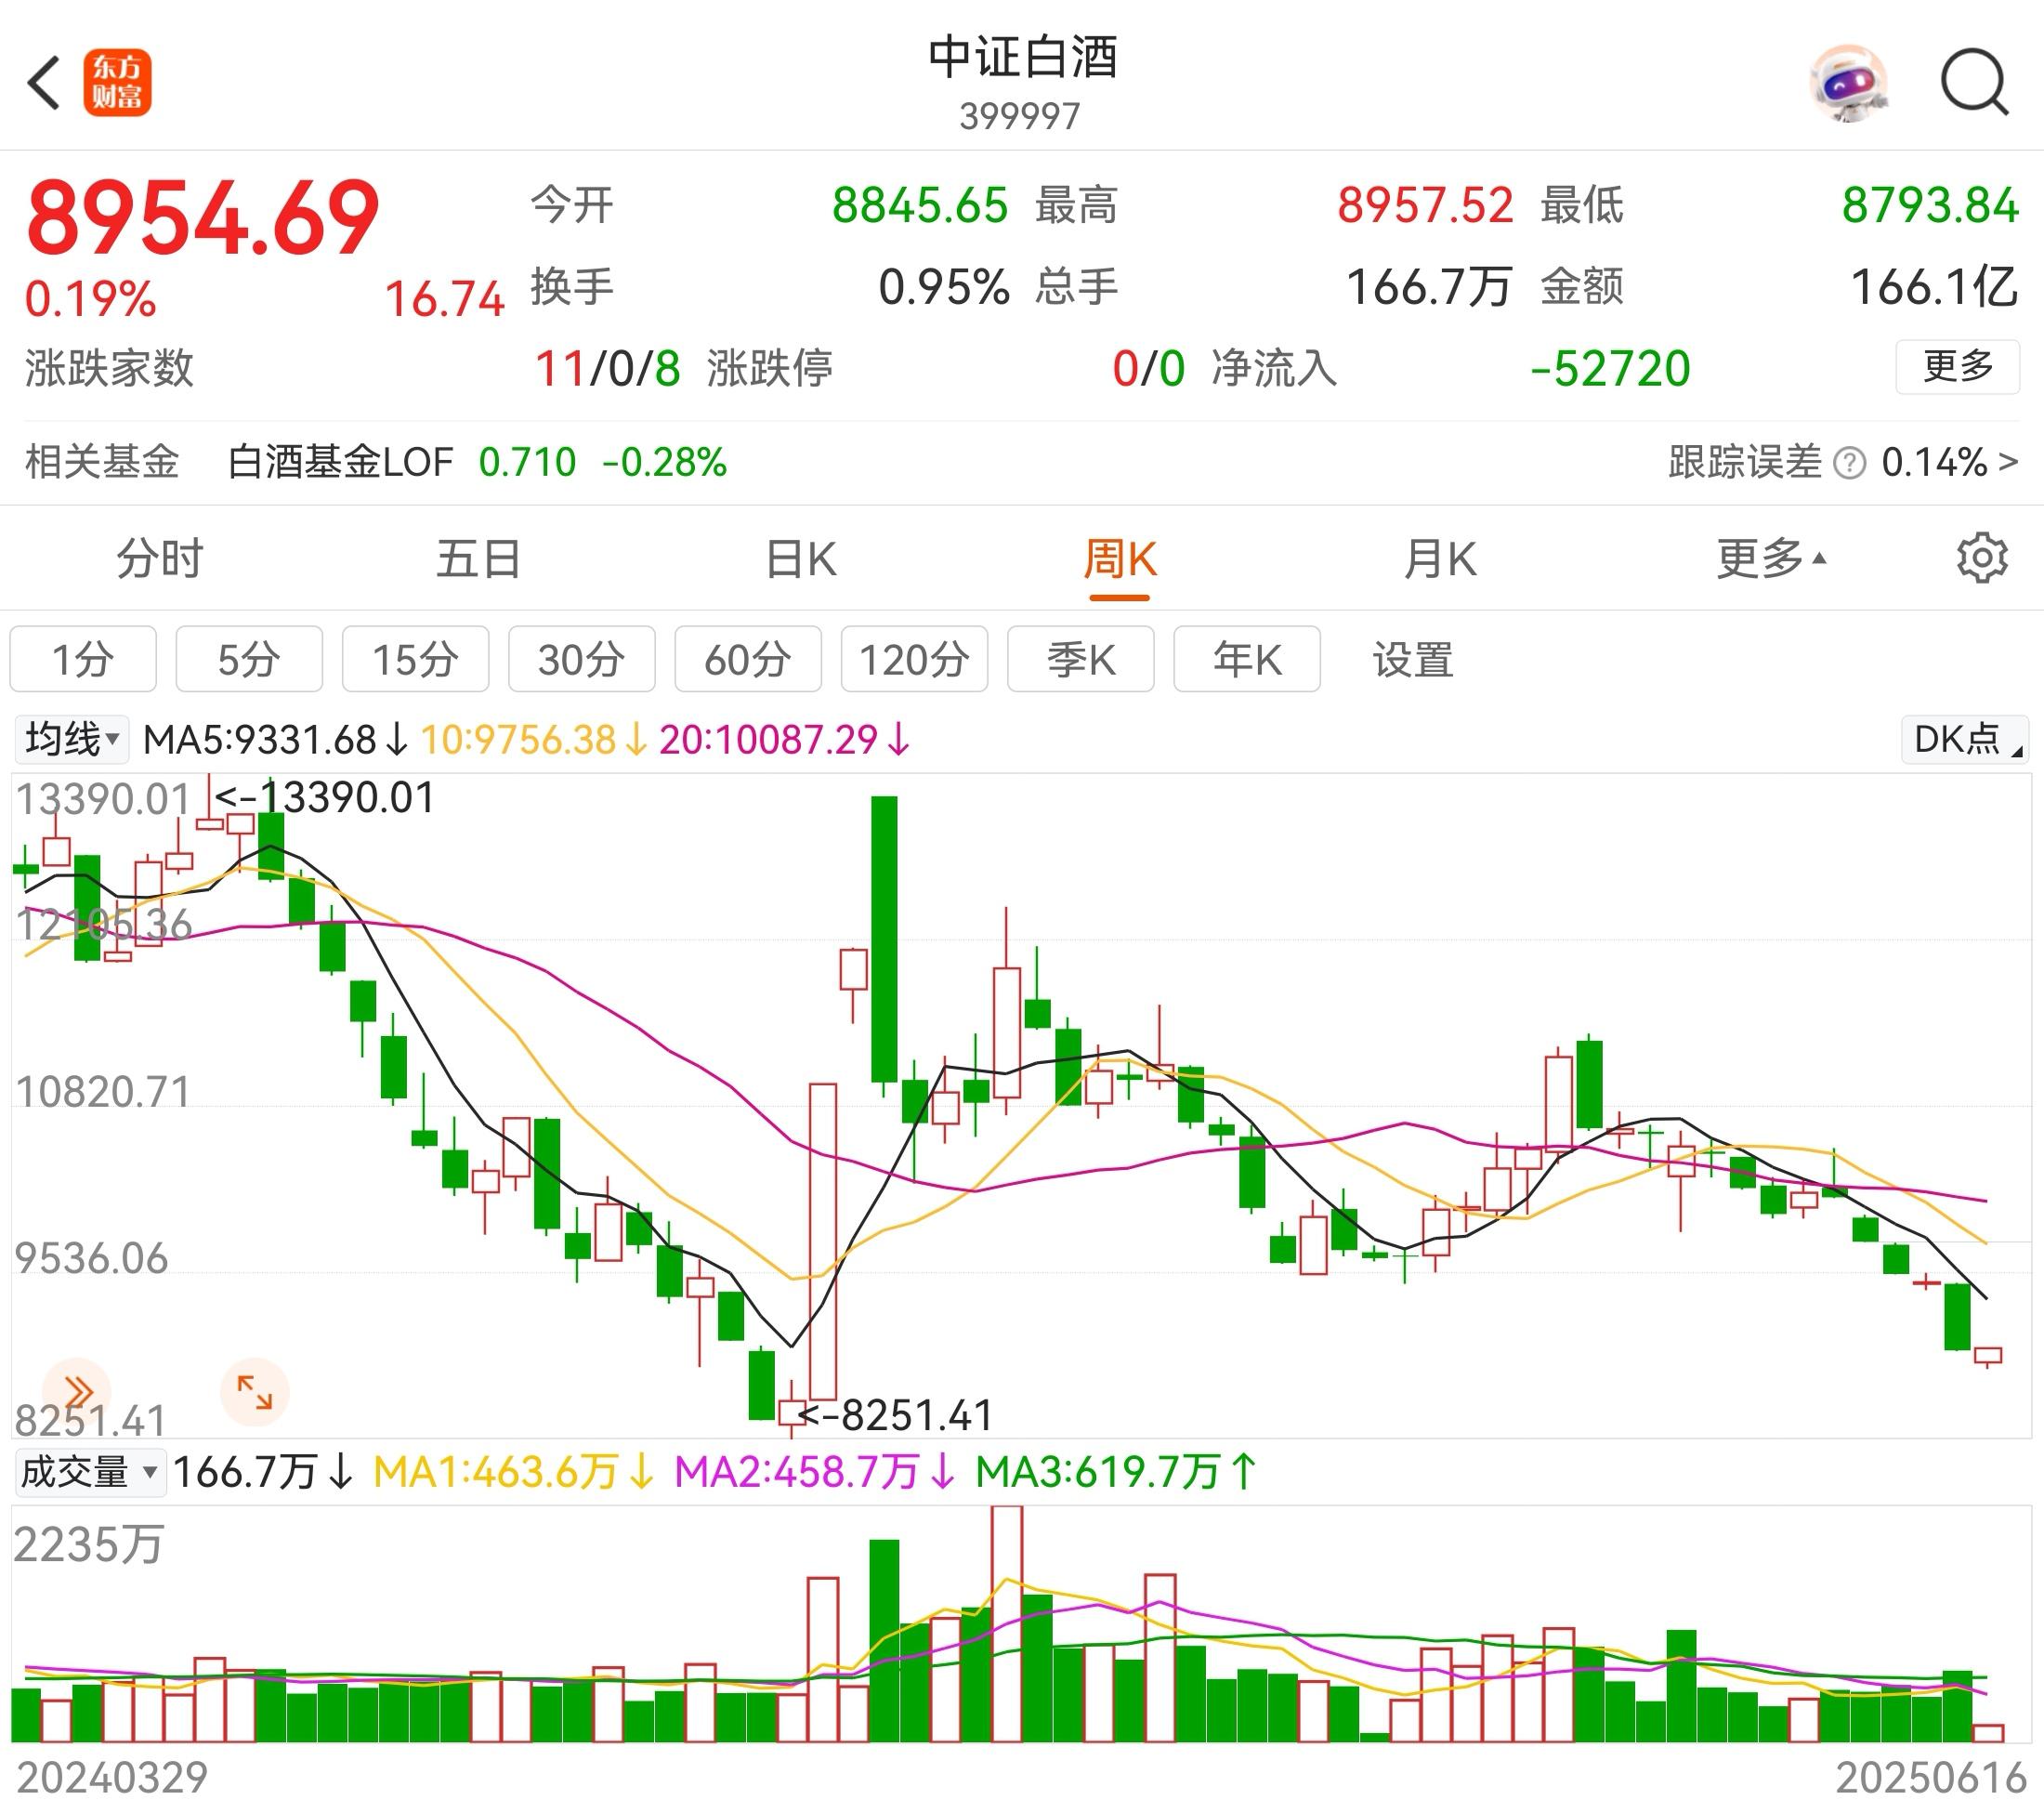The image size is (2044, 1813).
Task: Open 白酒基金LOF related fund link
Action: click(340, 462)
